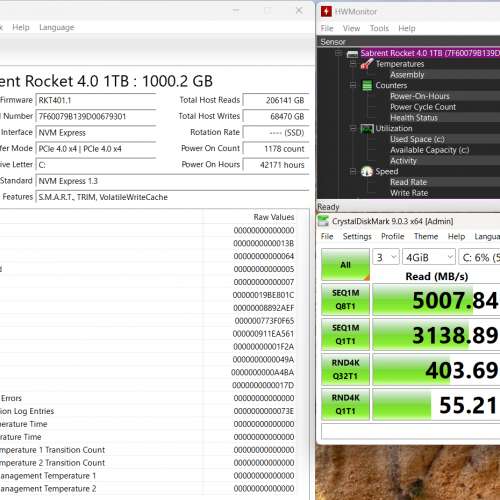Viewport: 500px width, 500px height.
Task: Open the Language menu in CrystalDiskInfo
Action: (57, 27)
